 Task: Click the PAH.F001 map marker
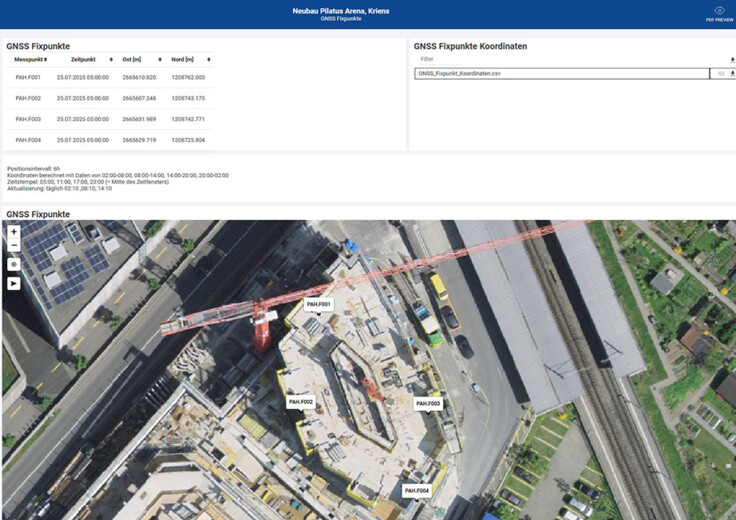(x=318, y=304)
